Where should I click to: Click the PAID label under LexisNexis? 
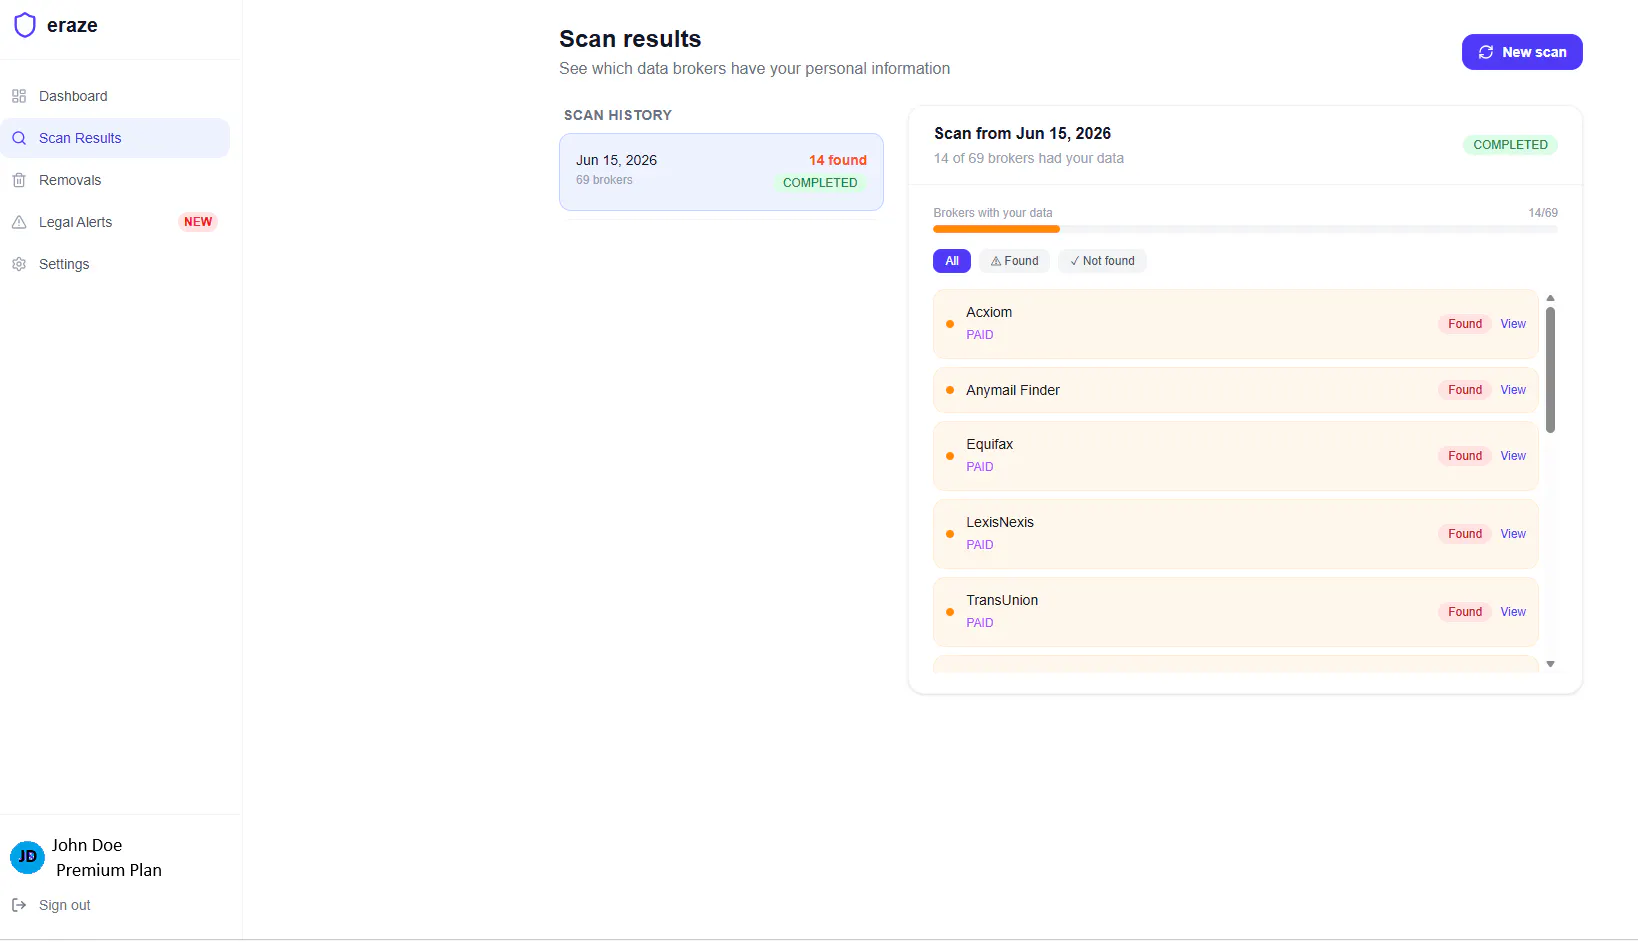(x=980, y=545)
